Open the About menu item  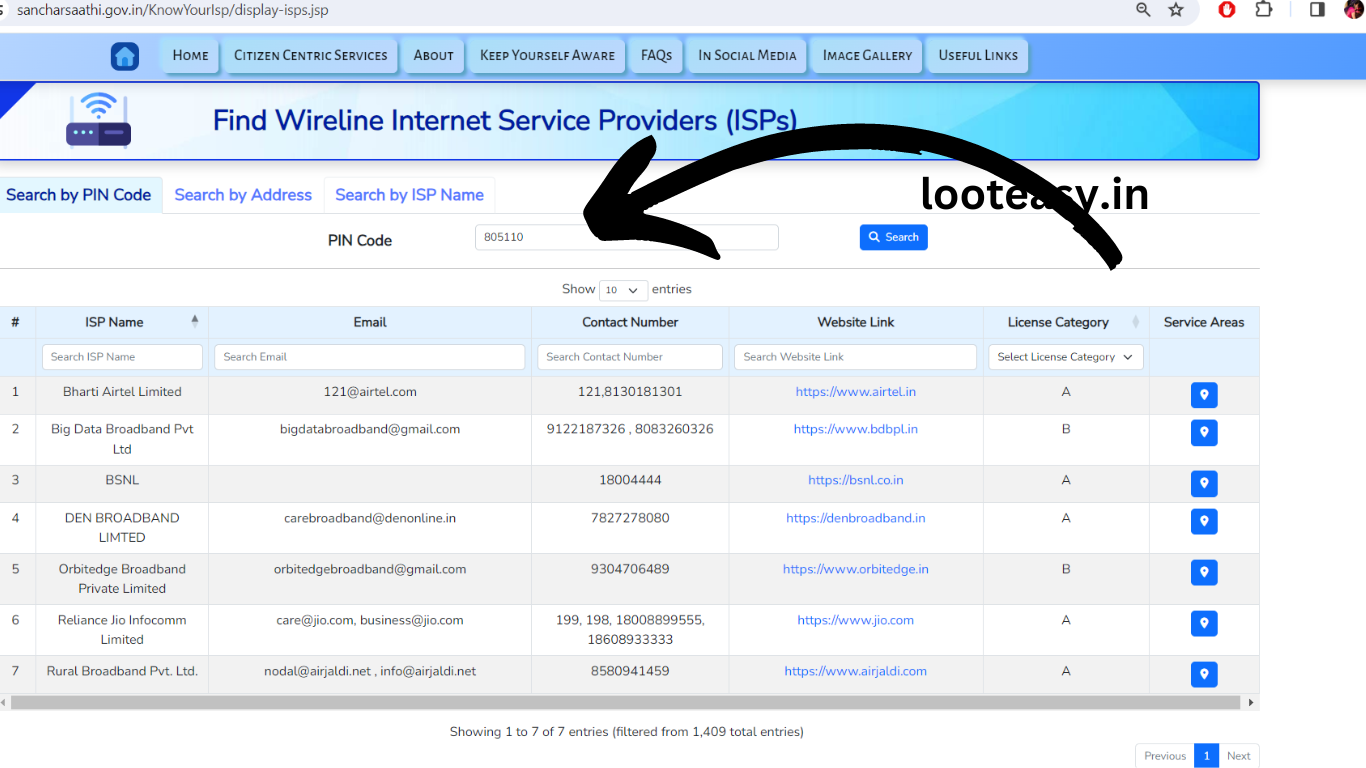pos(434,56)
